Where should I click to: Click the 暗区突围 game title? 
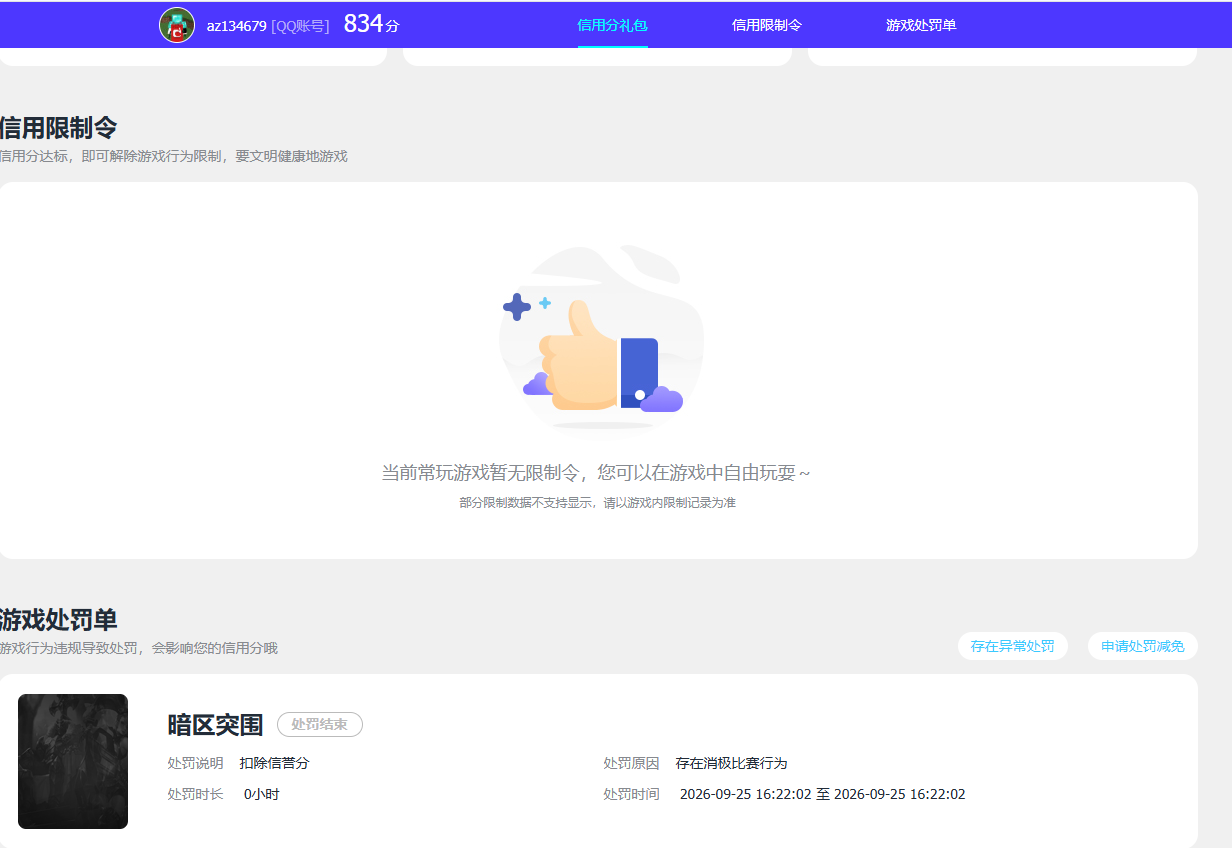pyautogui.click(x=215, y=725)
